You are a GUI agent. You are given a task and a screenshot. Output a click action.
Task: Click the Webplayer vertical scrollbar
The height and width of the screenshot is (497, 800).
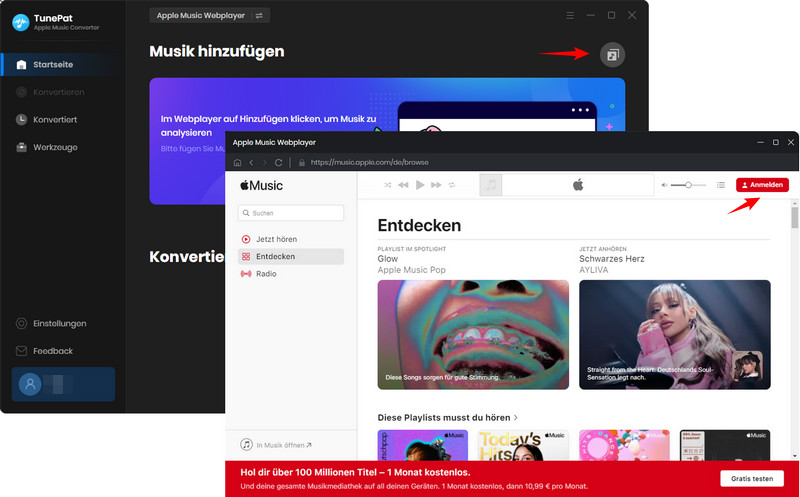pyautogui.click(x=794, y=217)
